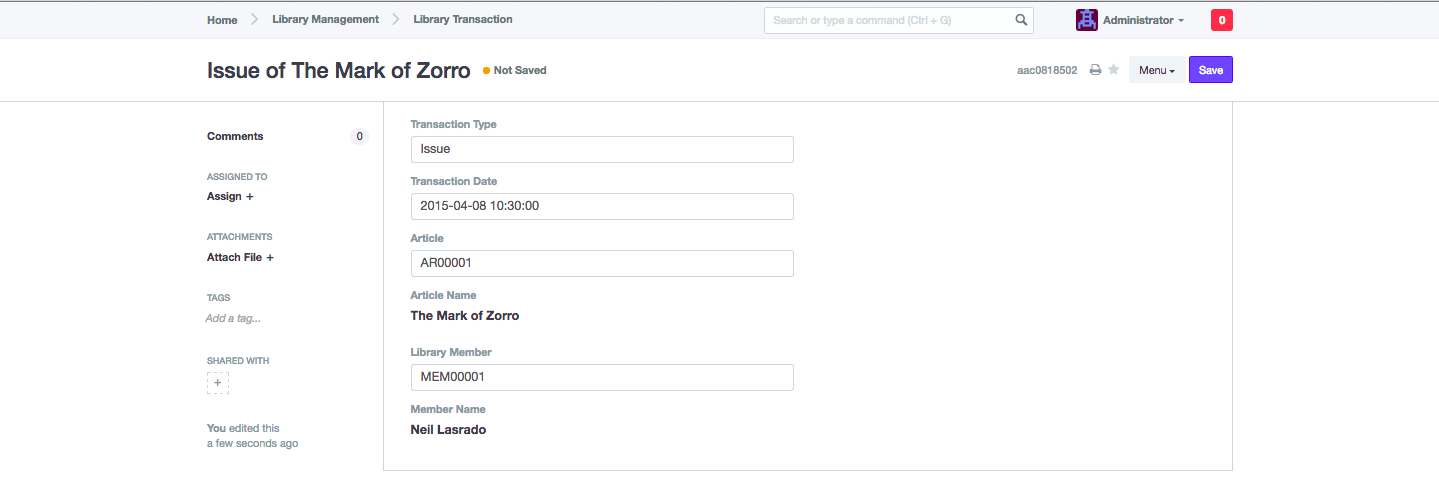This screenshot has height=481, width=1439.
Task: Click the comments count bubble
Action: point(359,136)
